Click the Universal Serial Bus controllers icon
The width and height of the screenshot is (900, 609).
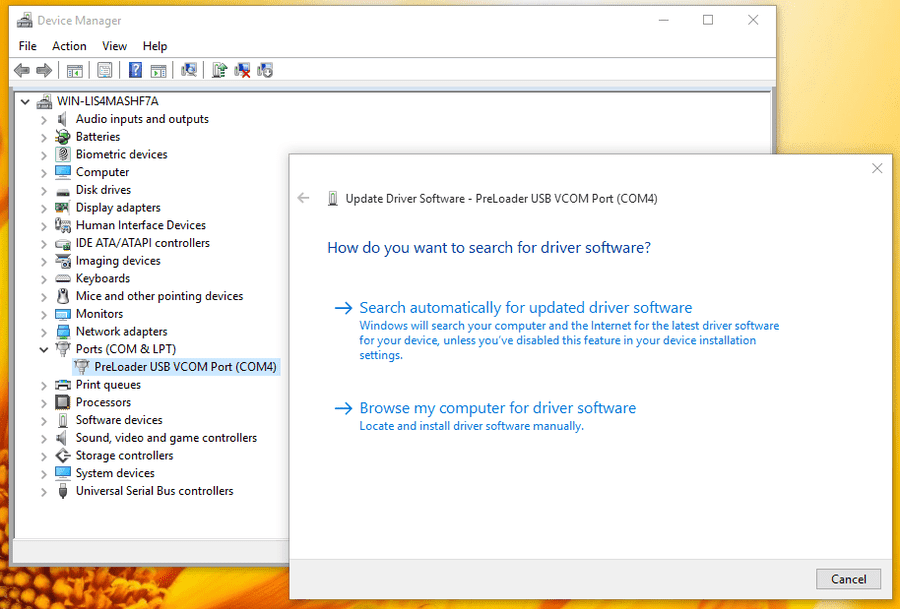pyautogui.click(x=63, y=491)
